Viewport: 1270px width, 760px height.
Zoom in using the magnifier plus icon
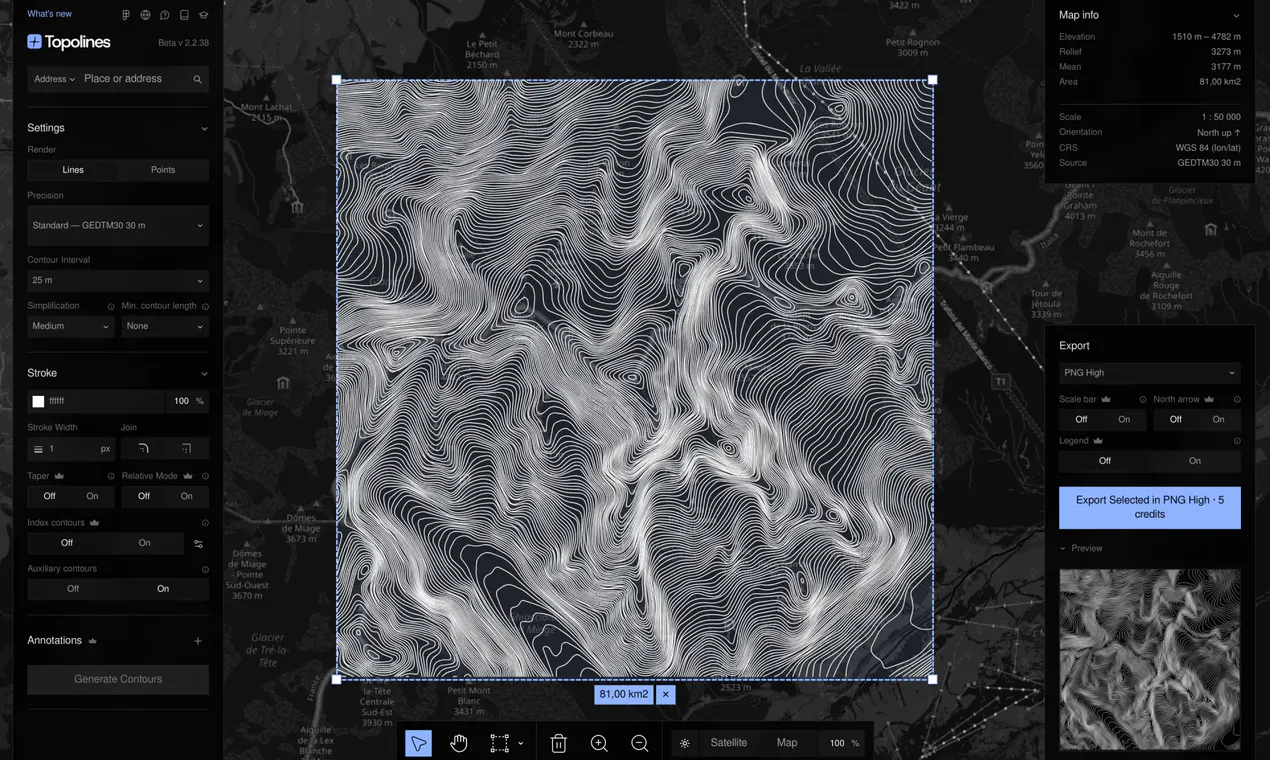pyautogui.click(x=599, y=743)
